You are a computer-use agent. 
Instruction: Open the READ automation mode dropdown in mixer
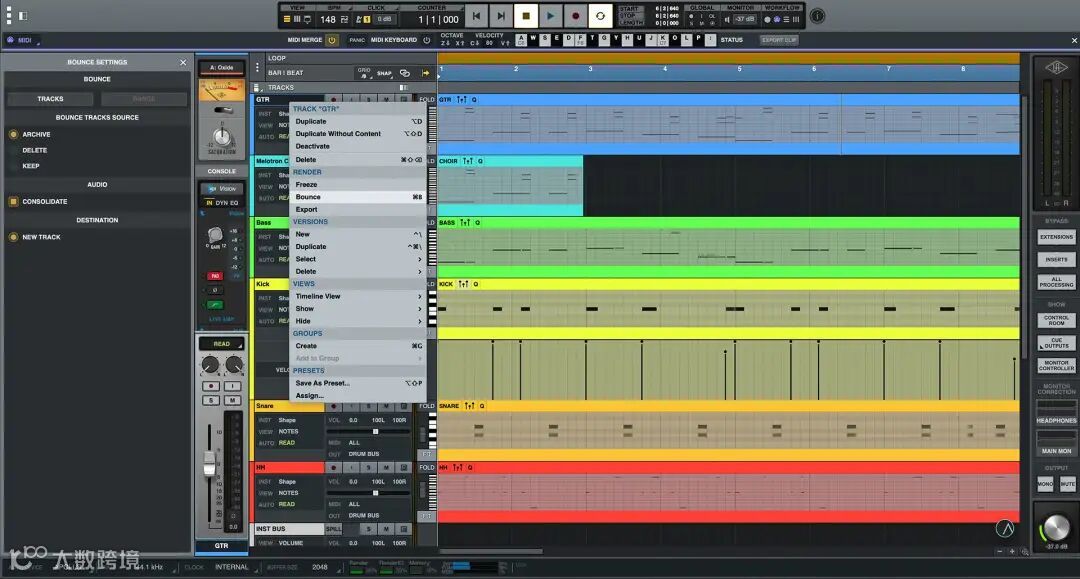221,344
